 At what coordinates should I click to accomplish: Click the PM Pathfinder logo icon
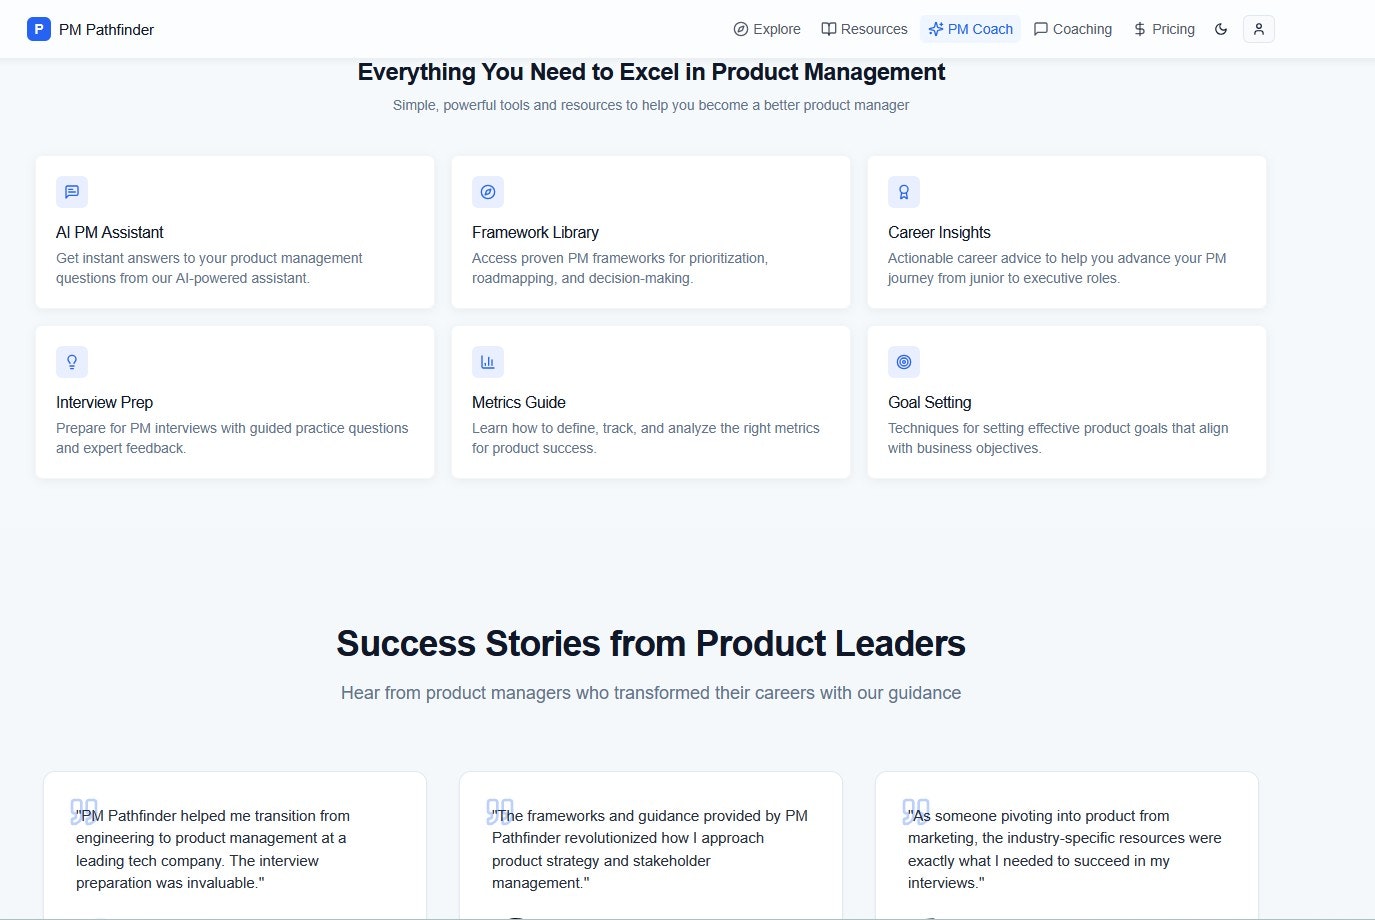tap(38, 29)
